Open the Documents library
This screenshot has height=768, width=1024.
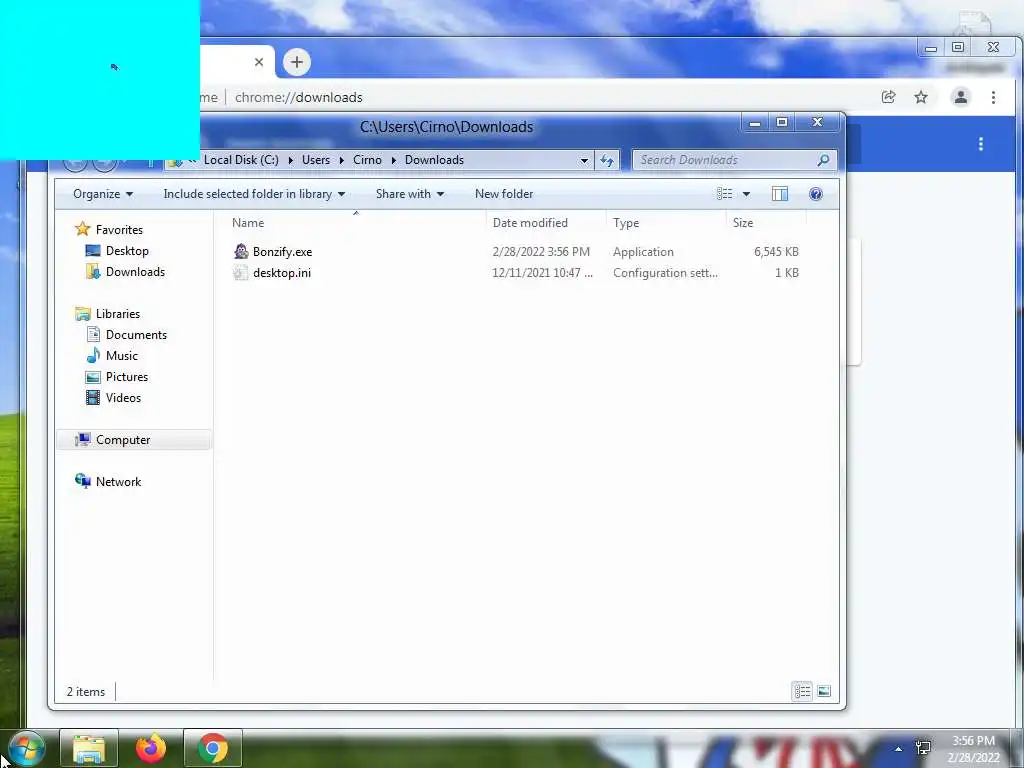pos(136,334)
